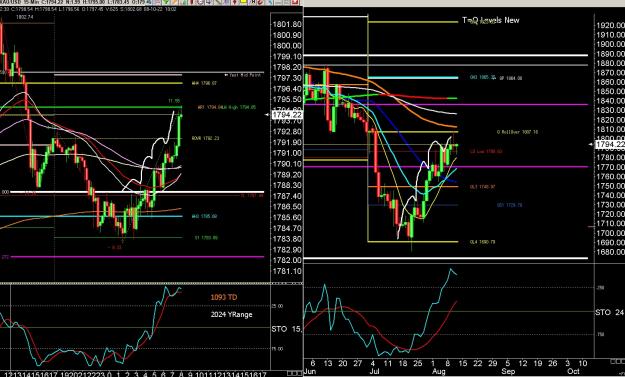Click the 1794.22 current price tag on left chart
Screen dimensions: 625x377
[287, 115]
